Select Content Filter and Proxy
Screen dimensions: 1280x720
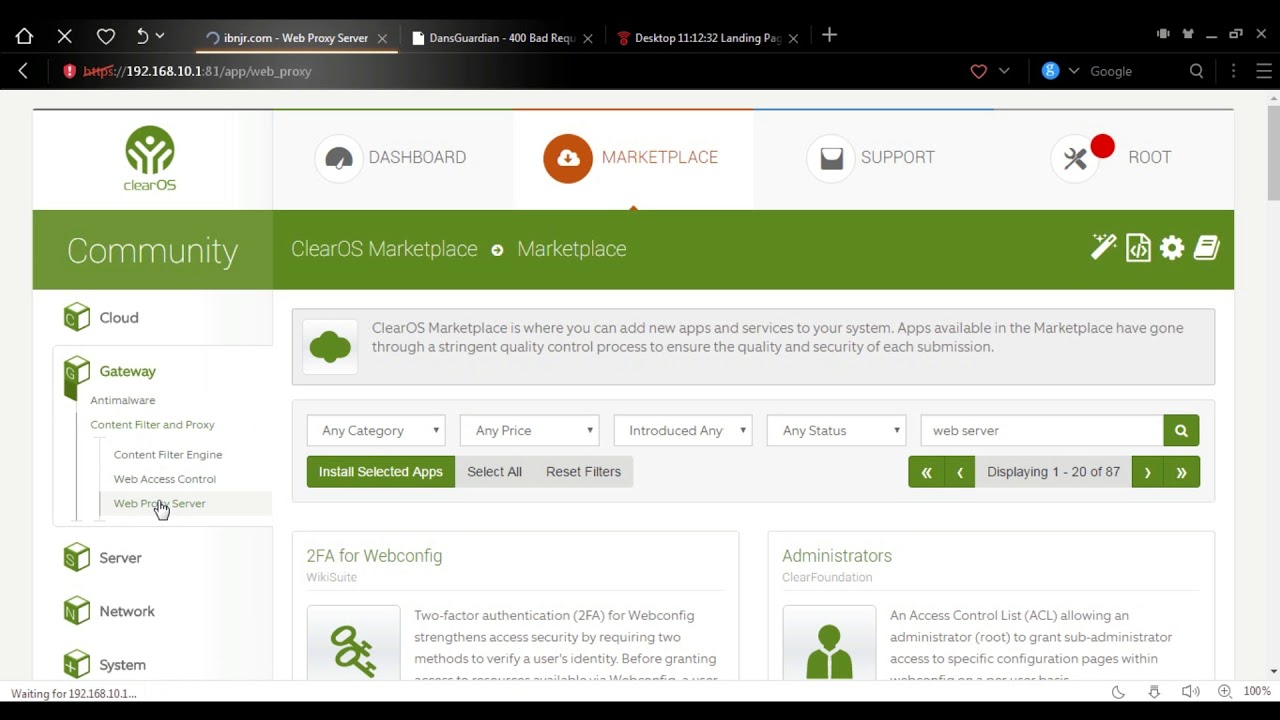(x=152, y=425)
